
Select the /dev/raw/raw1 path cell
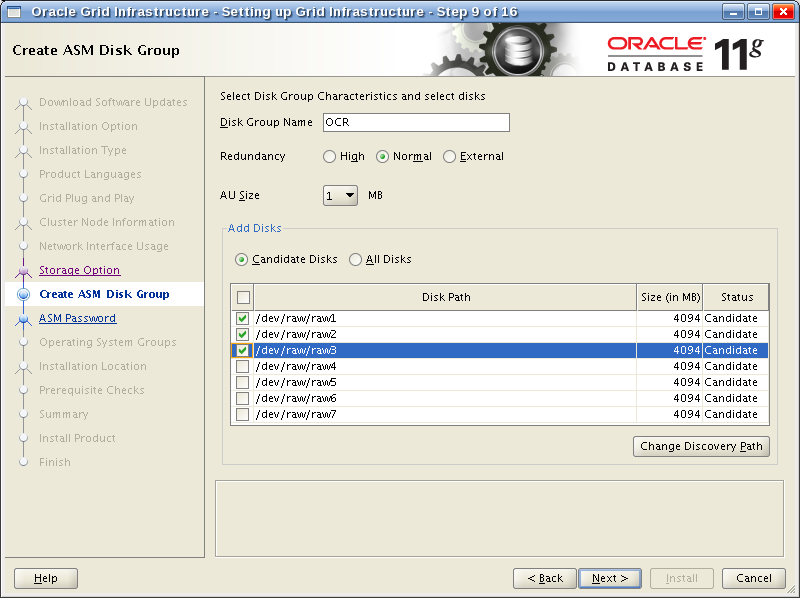click(445, 318)
